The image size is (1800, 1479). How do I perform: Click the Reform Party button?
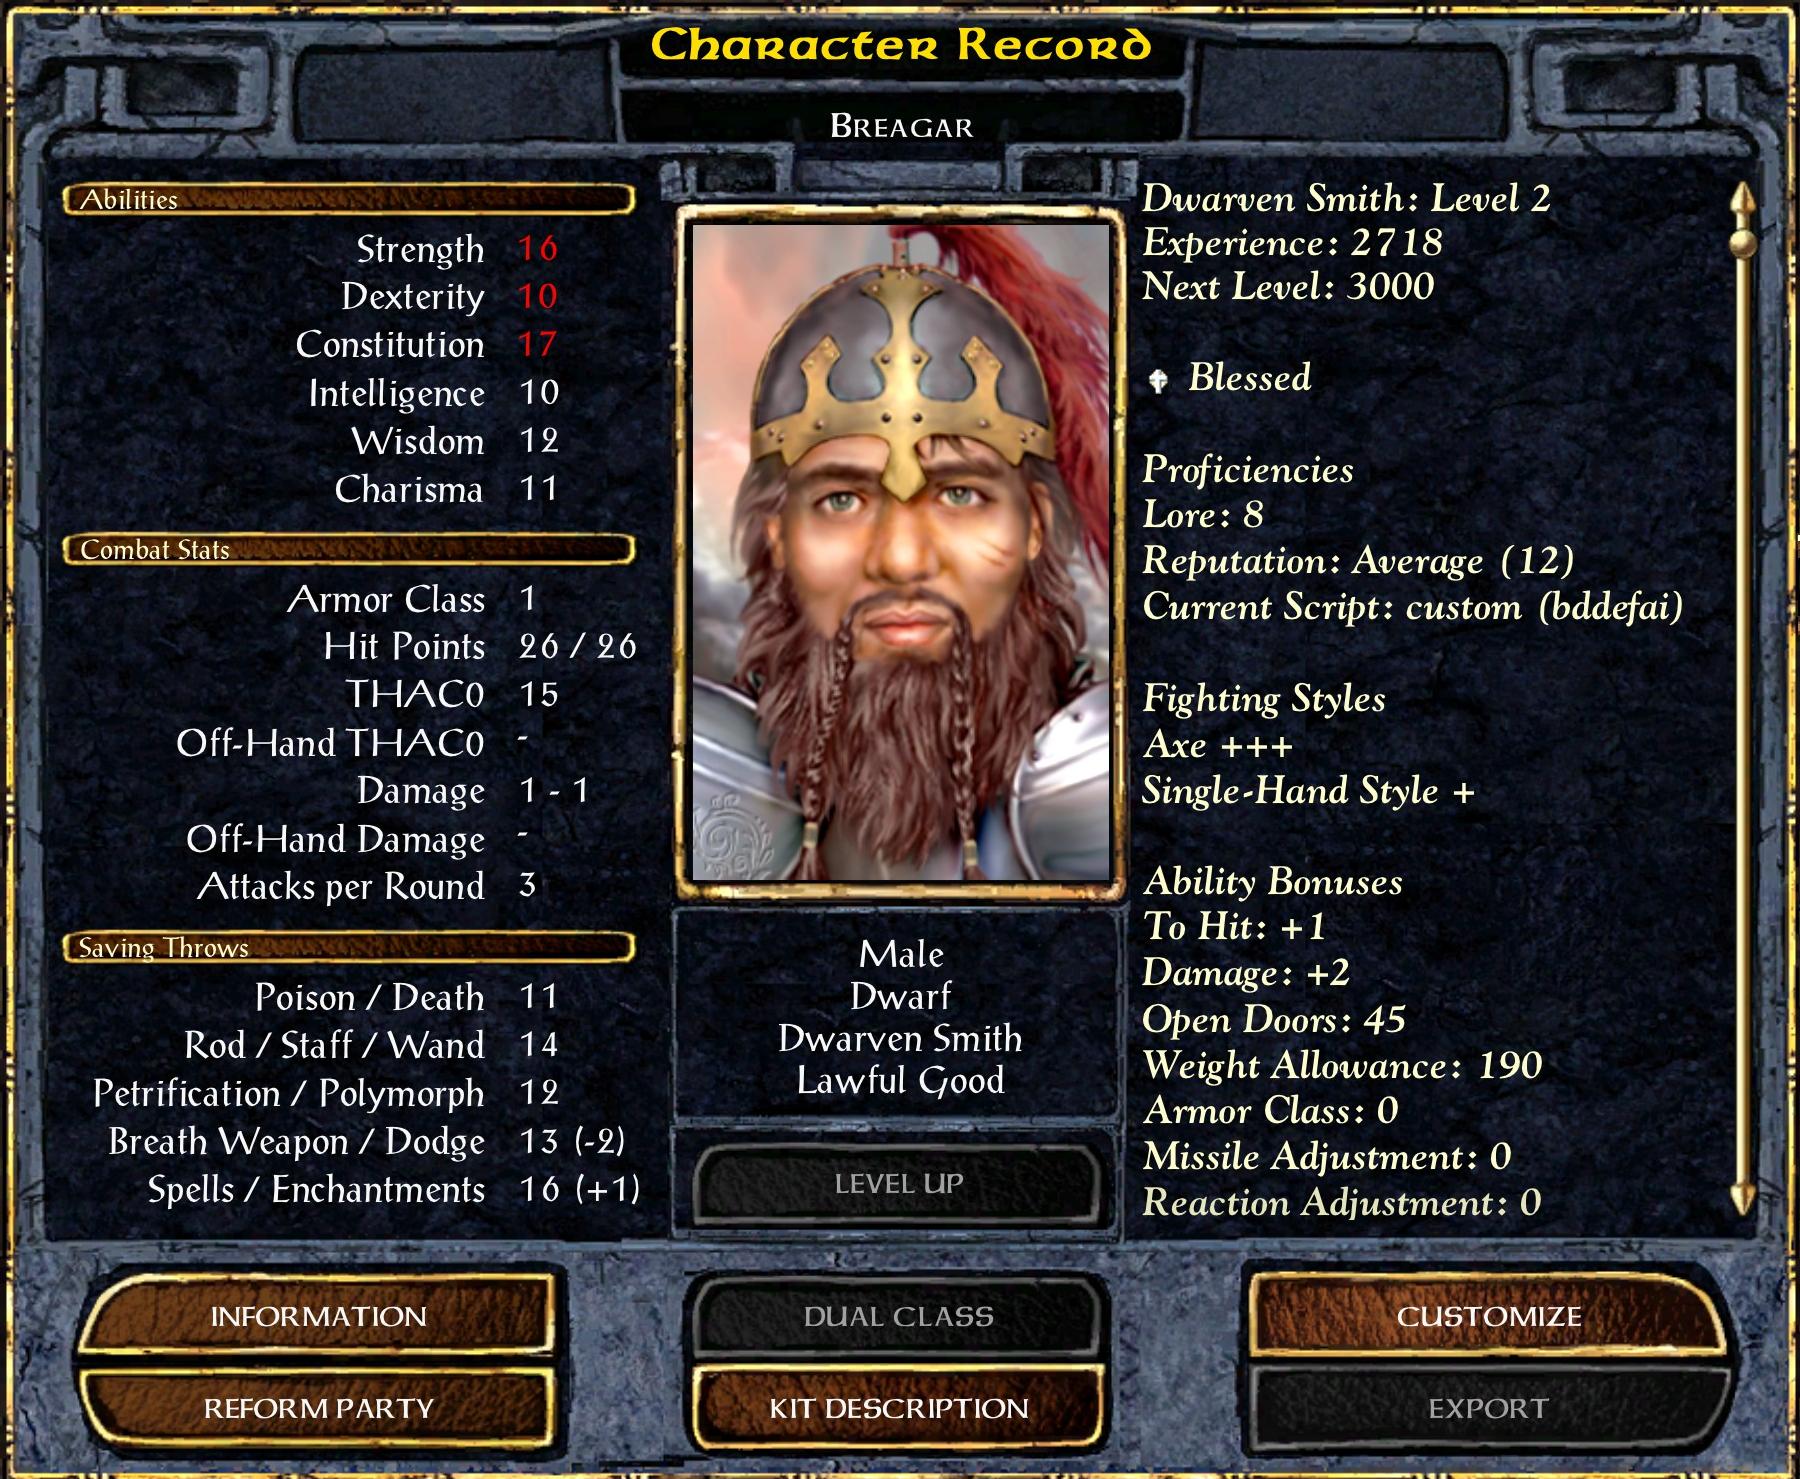pos(317,1408)
